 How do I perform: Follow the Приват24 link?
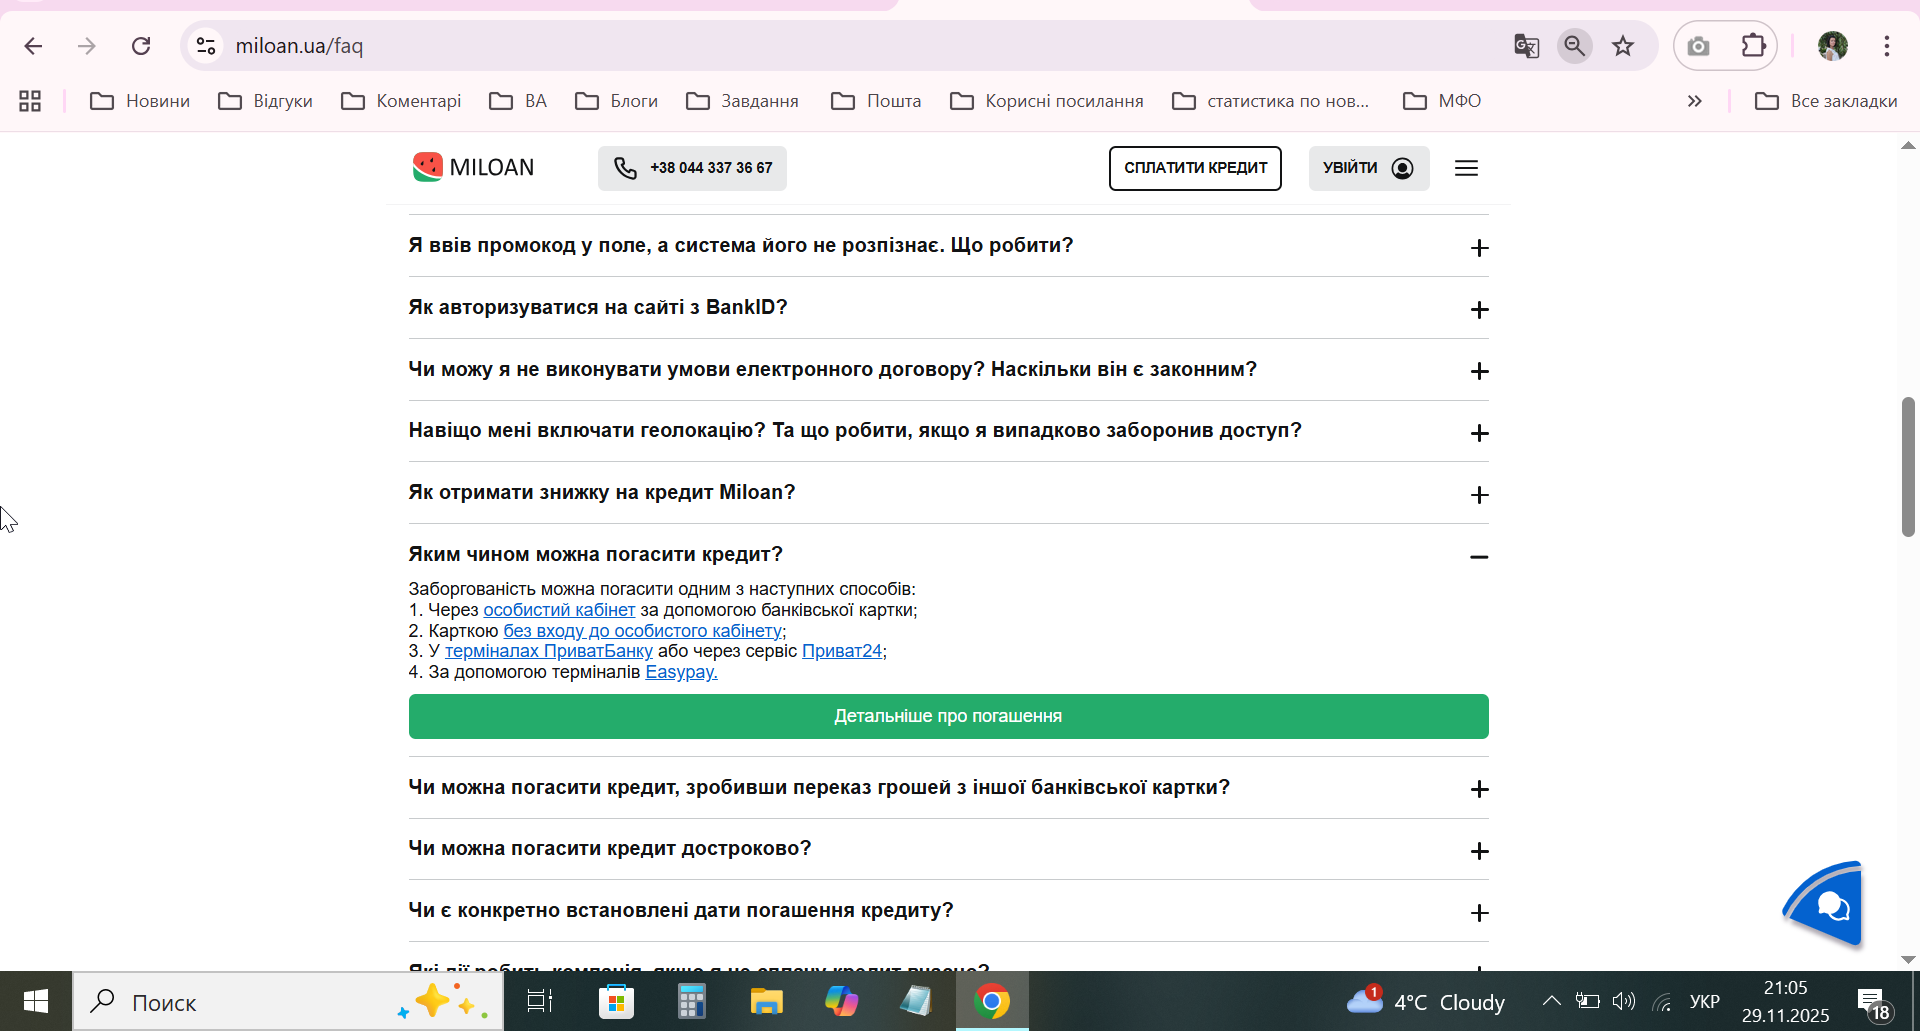click(x=842, y=651)
